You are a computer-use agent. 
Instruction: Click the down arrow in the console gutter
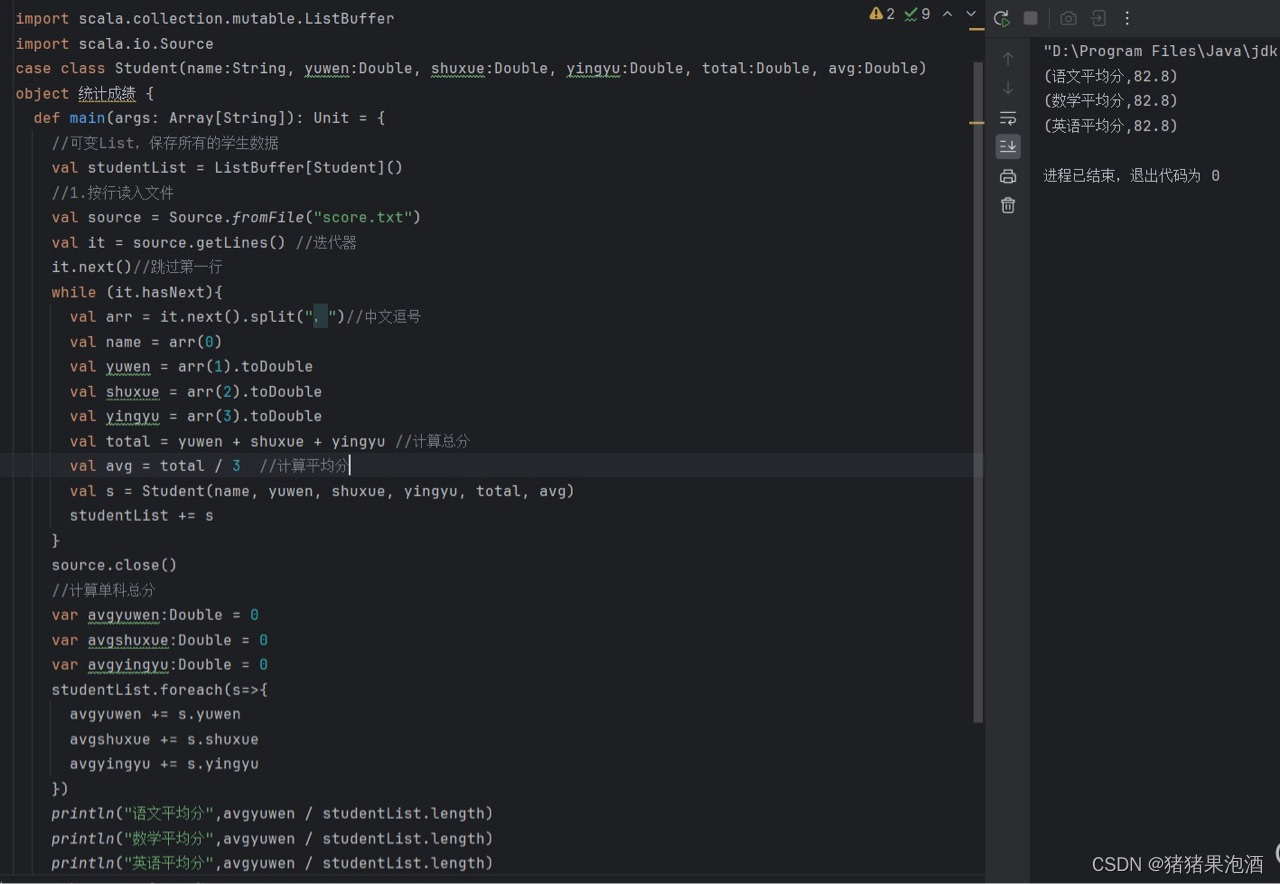pyautogui.click(x=1008, y=88)
